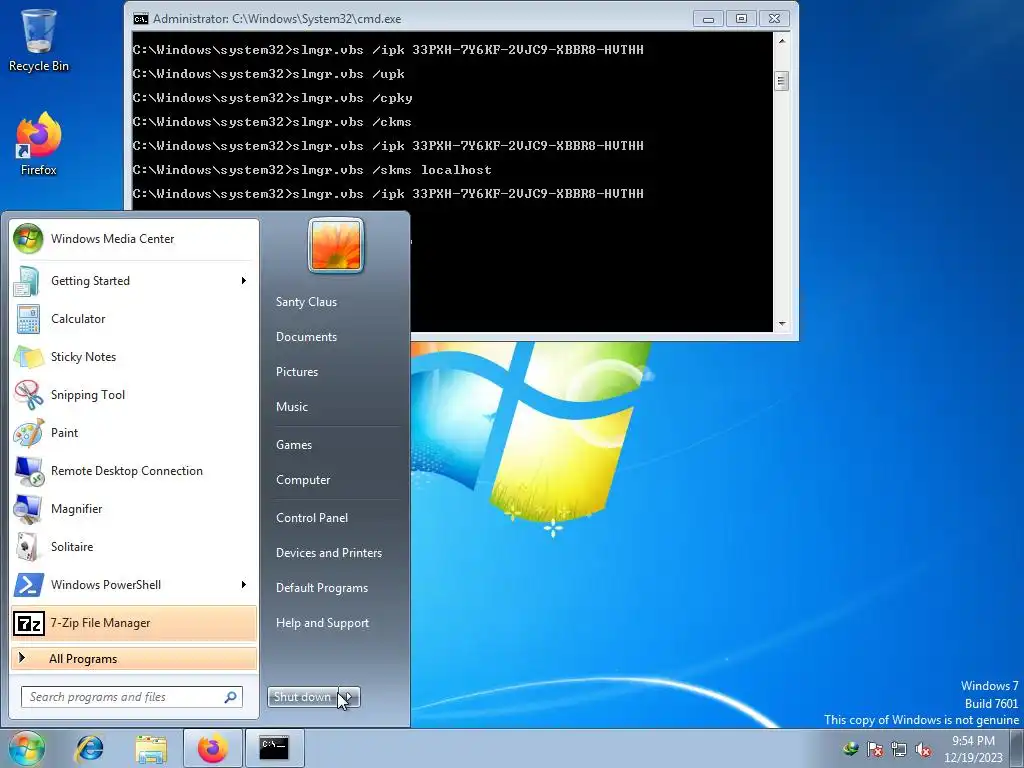Show All Programs list

pos(133,659)
